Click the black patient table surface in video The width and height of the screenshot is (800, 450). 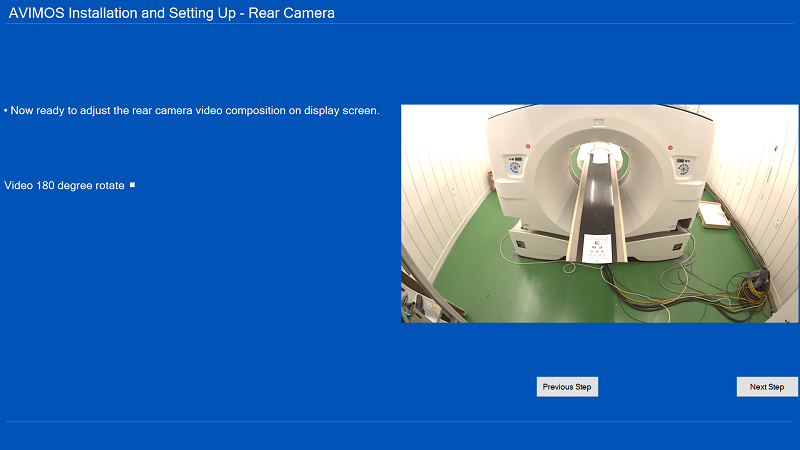click(599, 200)
